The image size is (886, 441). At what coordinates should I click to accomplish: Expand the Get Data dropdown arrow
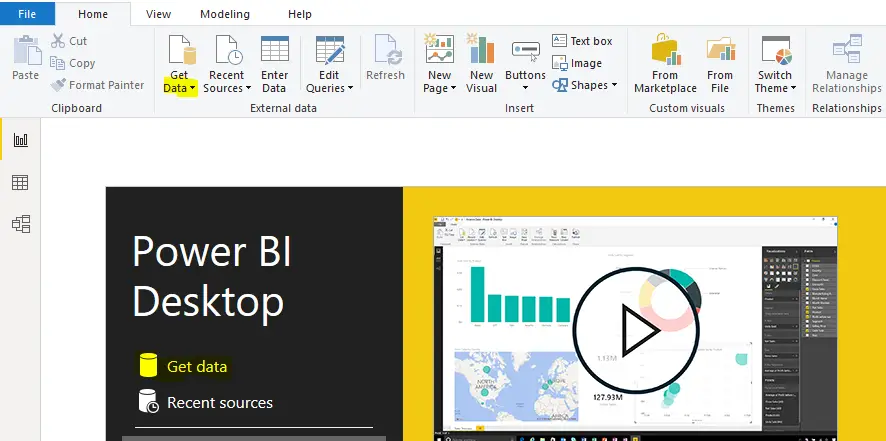click(x=193, y=88)
